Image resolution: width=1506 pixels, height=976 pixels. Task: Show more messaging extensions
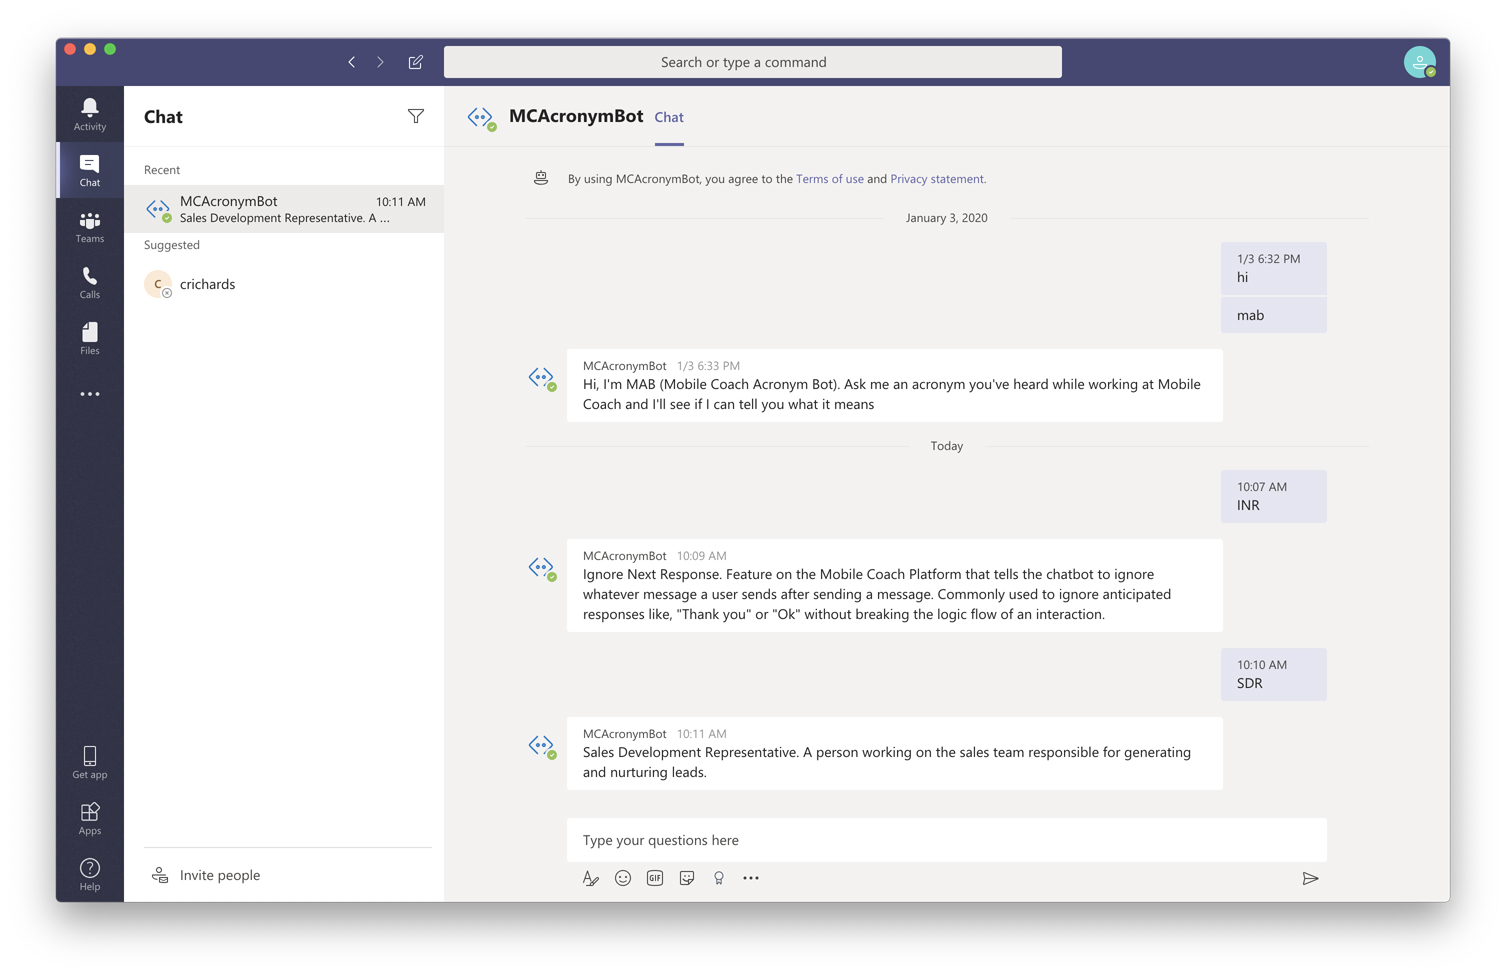tap(751, 878)
